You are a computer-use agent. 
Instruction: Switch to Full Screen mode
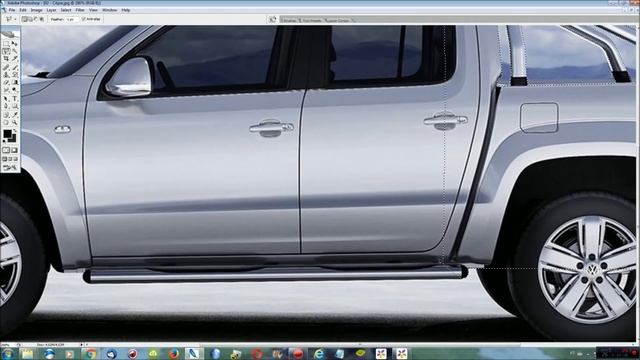tap(16, 159)
